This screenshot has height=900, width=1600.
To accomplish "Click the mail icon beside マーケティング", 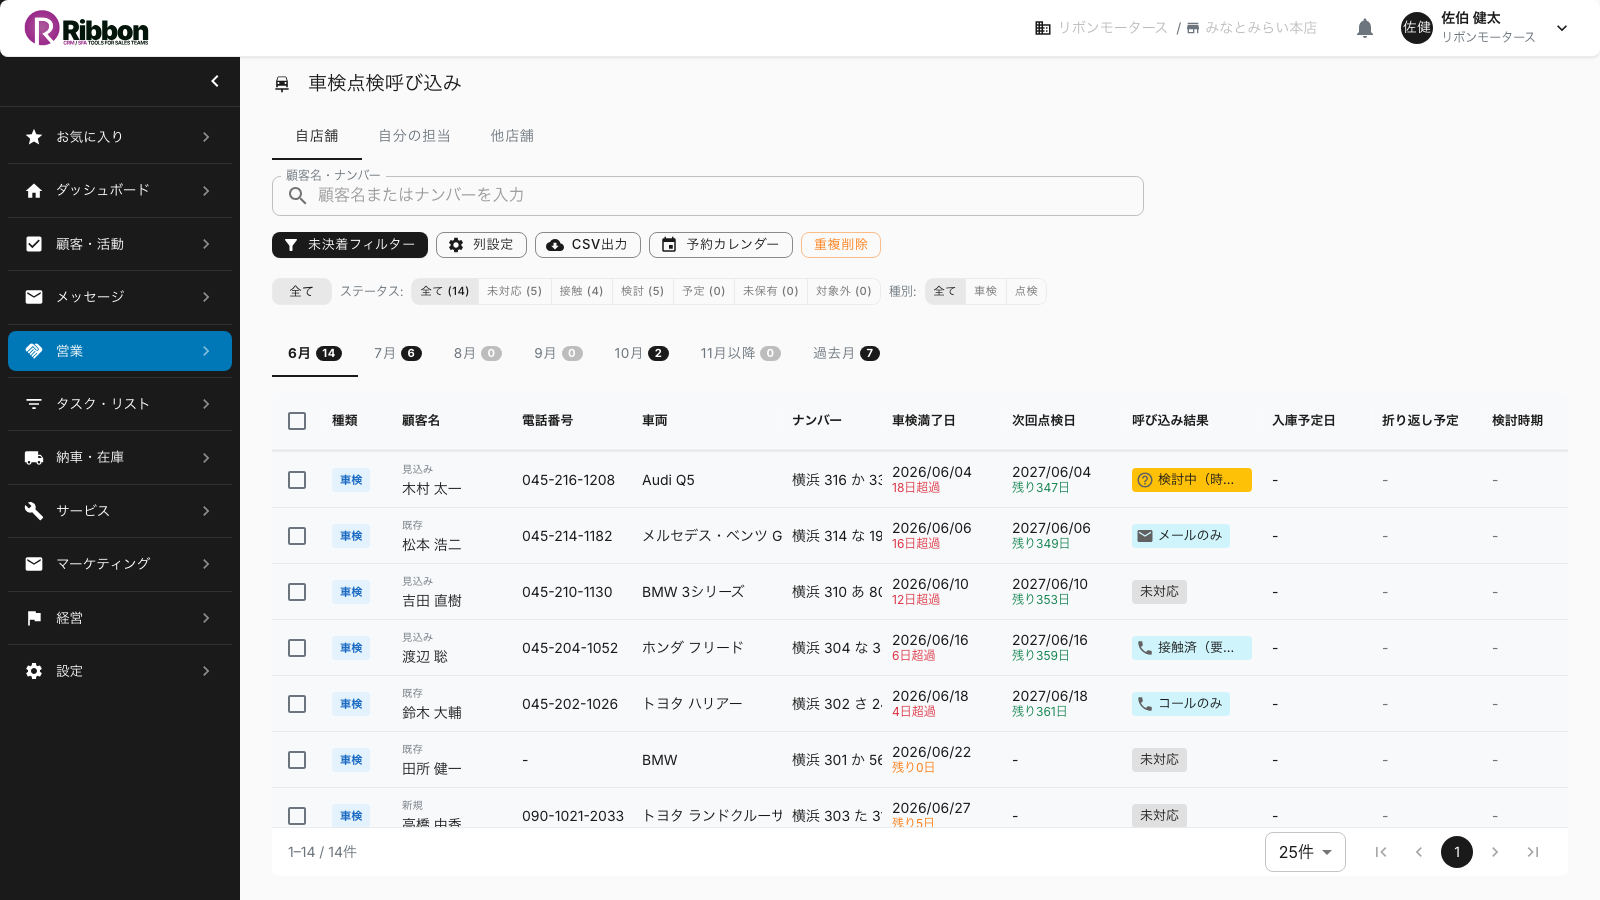I will pyautogui.click(x=34, y=564).
